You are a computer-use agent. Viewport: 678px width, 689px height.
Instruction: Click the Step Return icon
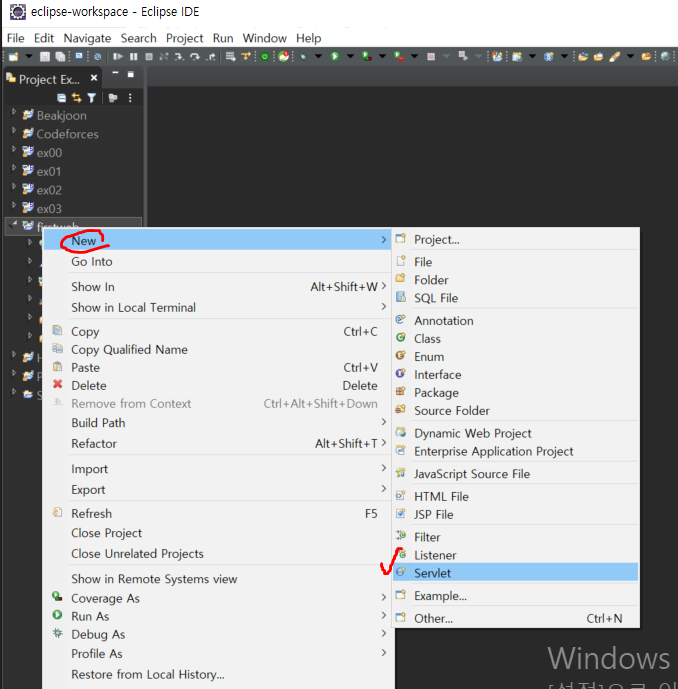coord(211,57)
